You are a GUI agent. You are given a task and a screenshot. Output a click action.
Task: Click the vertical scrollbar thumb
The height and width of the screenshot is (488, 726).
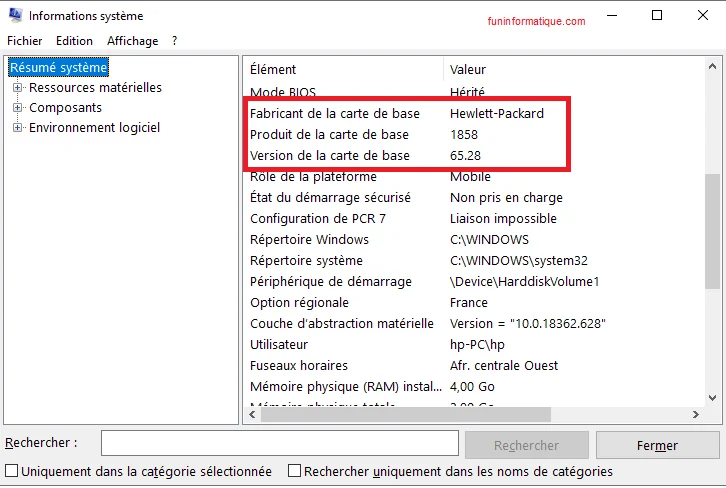coord(713,231)
